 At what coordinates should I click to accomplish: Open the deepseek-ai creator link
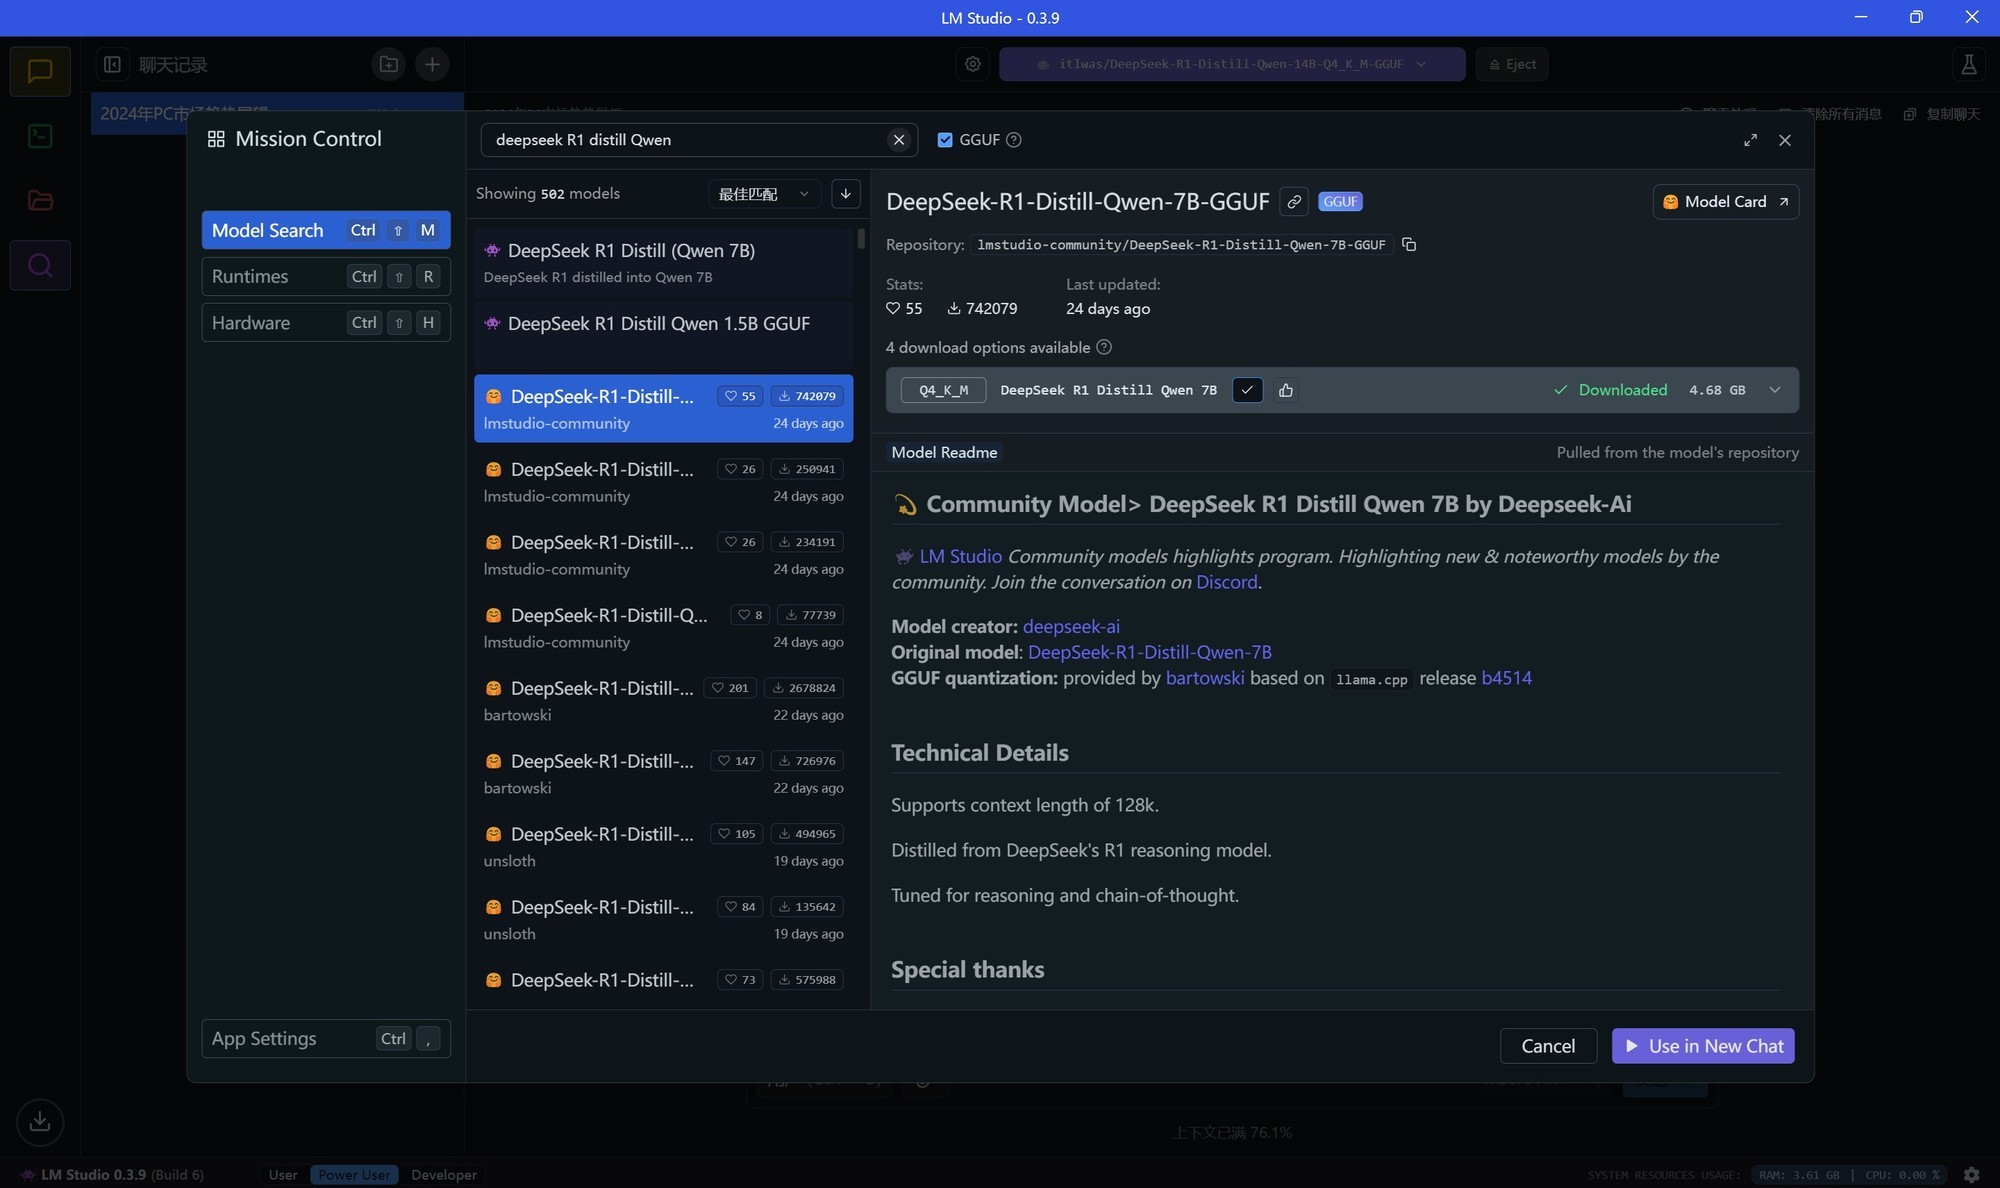click(x=1071, y=626)
